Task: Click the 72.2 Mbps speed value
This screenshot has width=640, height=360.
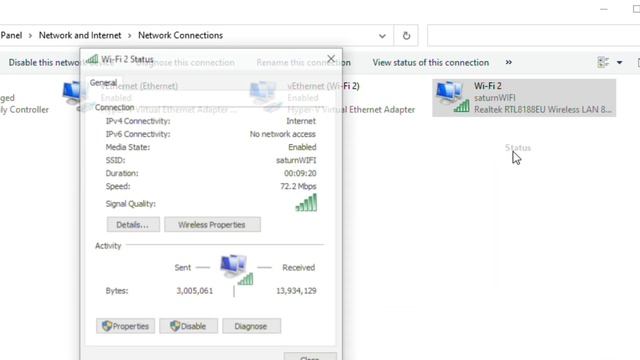Action: 298,187
